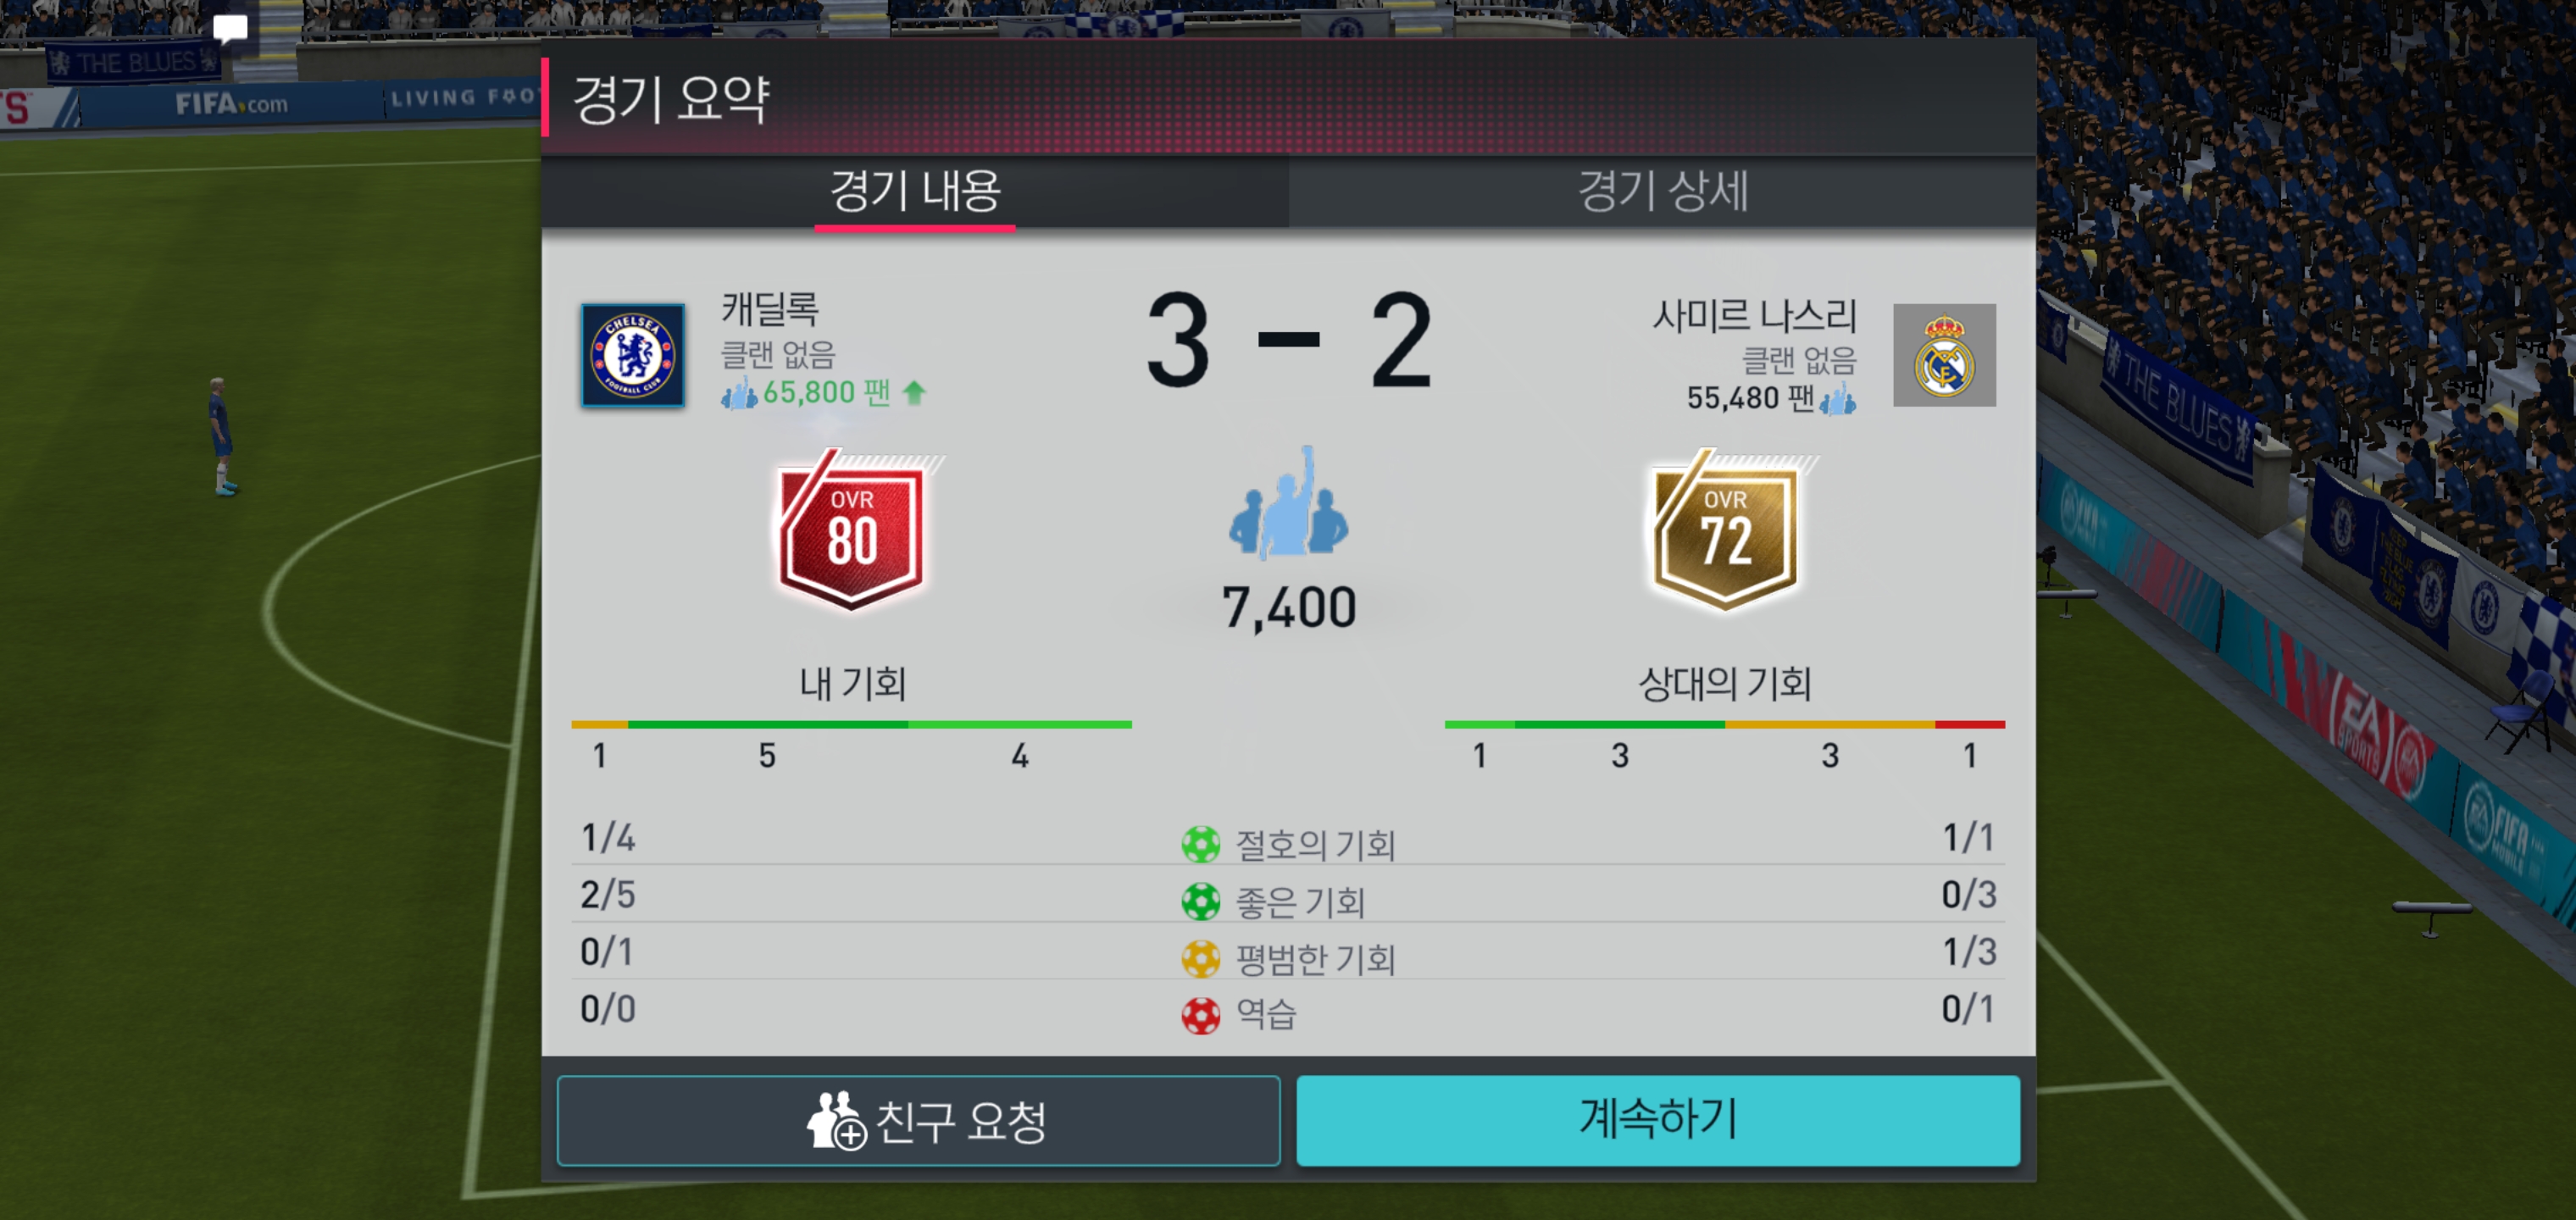Click the 상대의 기회 colored chance bar
2576x1220 pixels.
click(1724, 724)
